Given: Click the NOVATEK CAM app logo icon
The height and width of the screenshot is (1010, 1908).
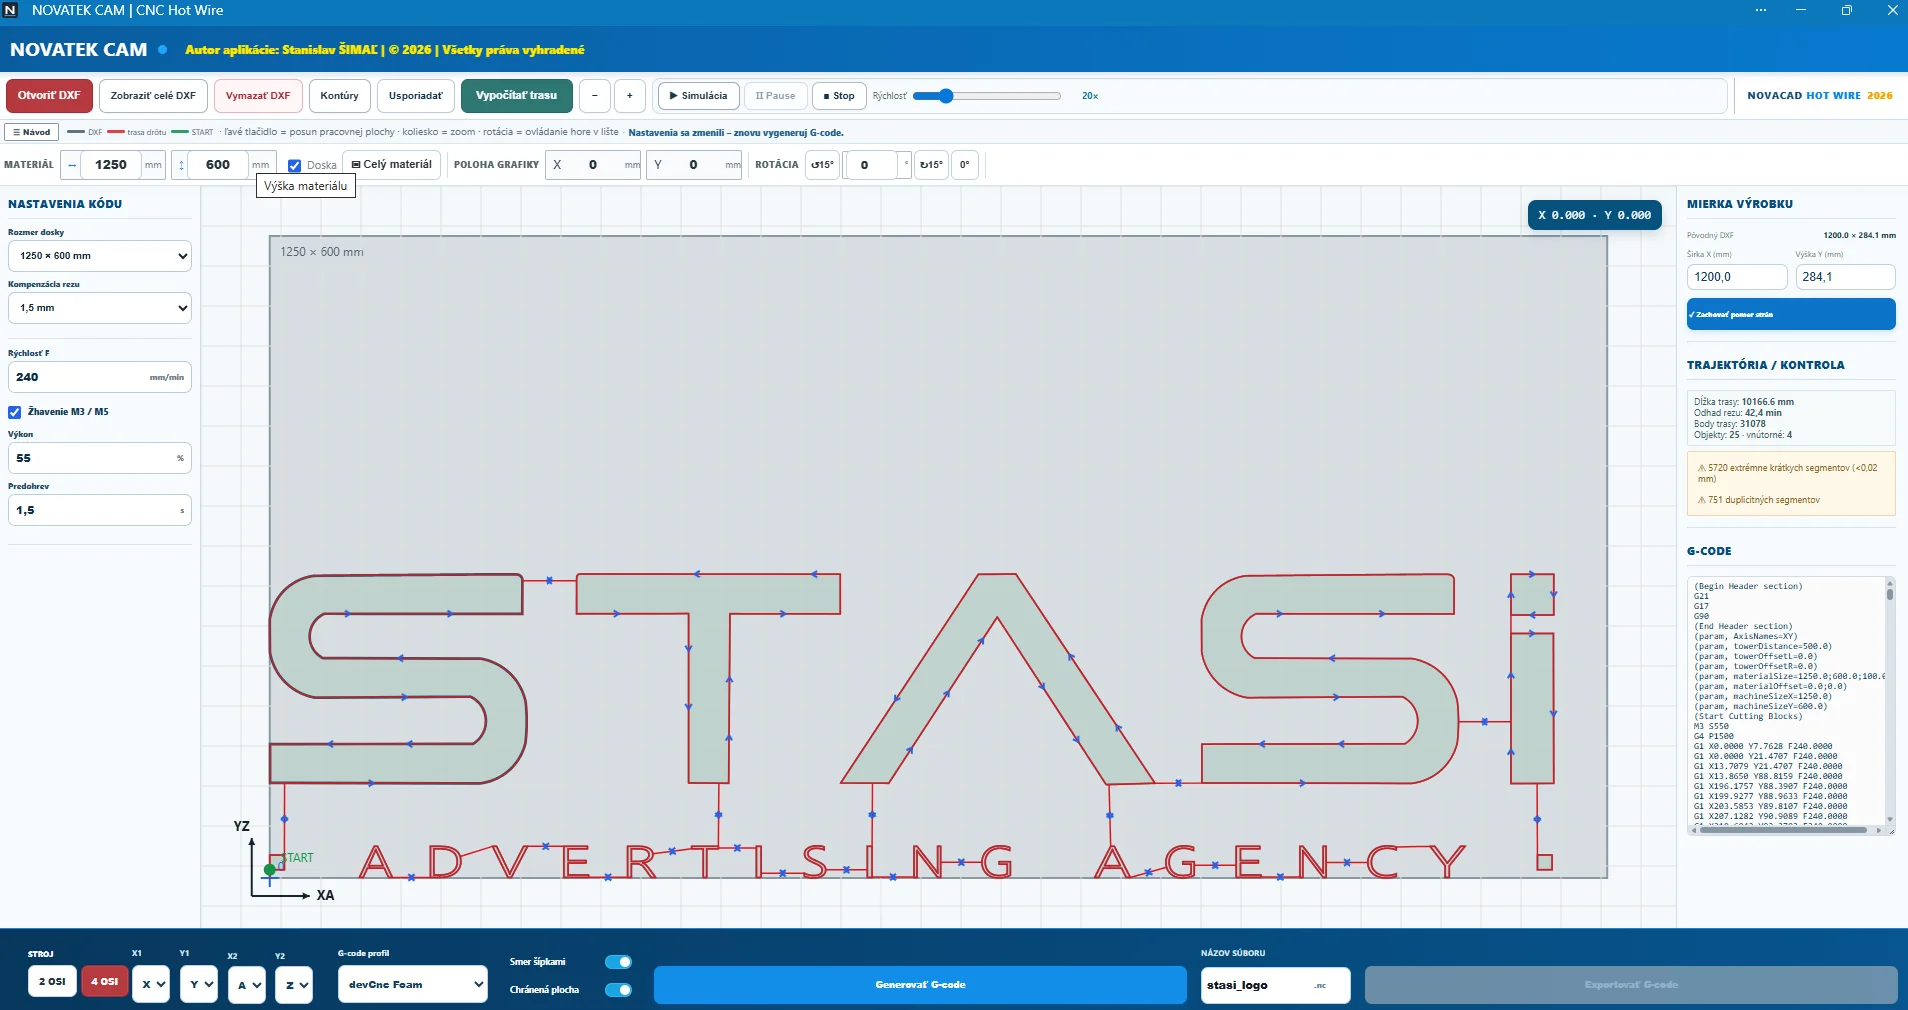Looking at the screenshot, I should point(11,10).
